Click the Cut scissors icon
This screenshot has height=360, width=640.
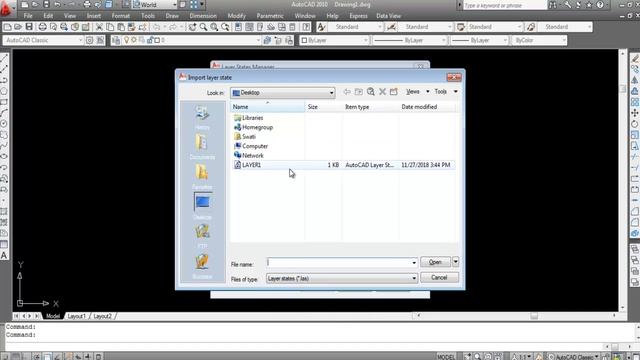99,27
